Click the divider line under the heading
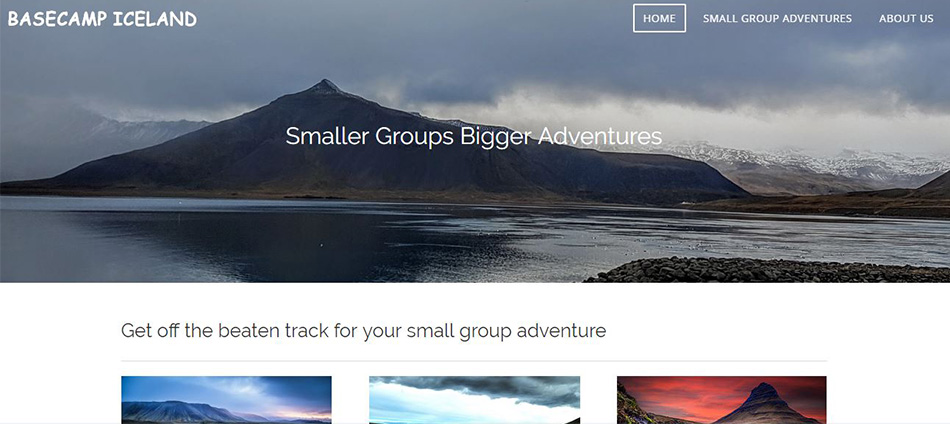Screen dimensions: 950x424 point(474,361)
